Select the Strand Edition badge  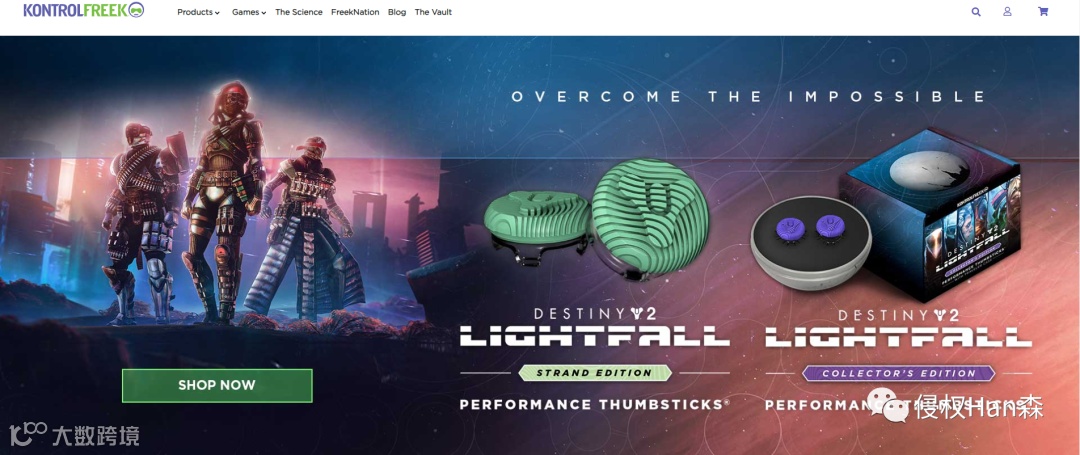(595, 372)
